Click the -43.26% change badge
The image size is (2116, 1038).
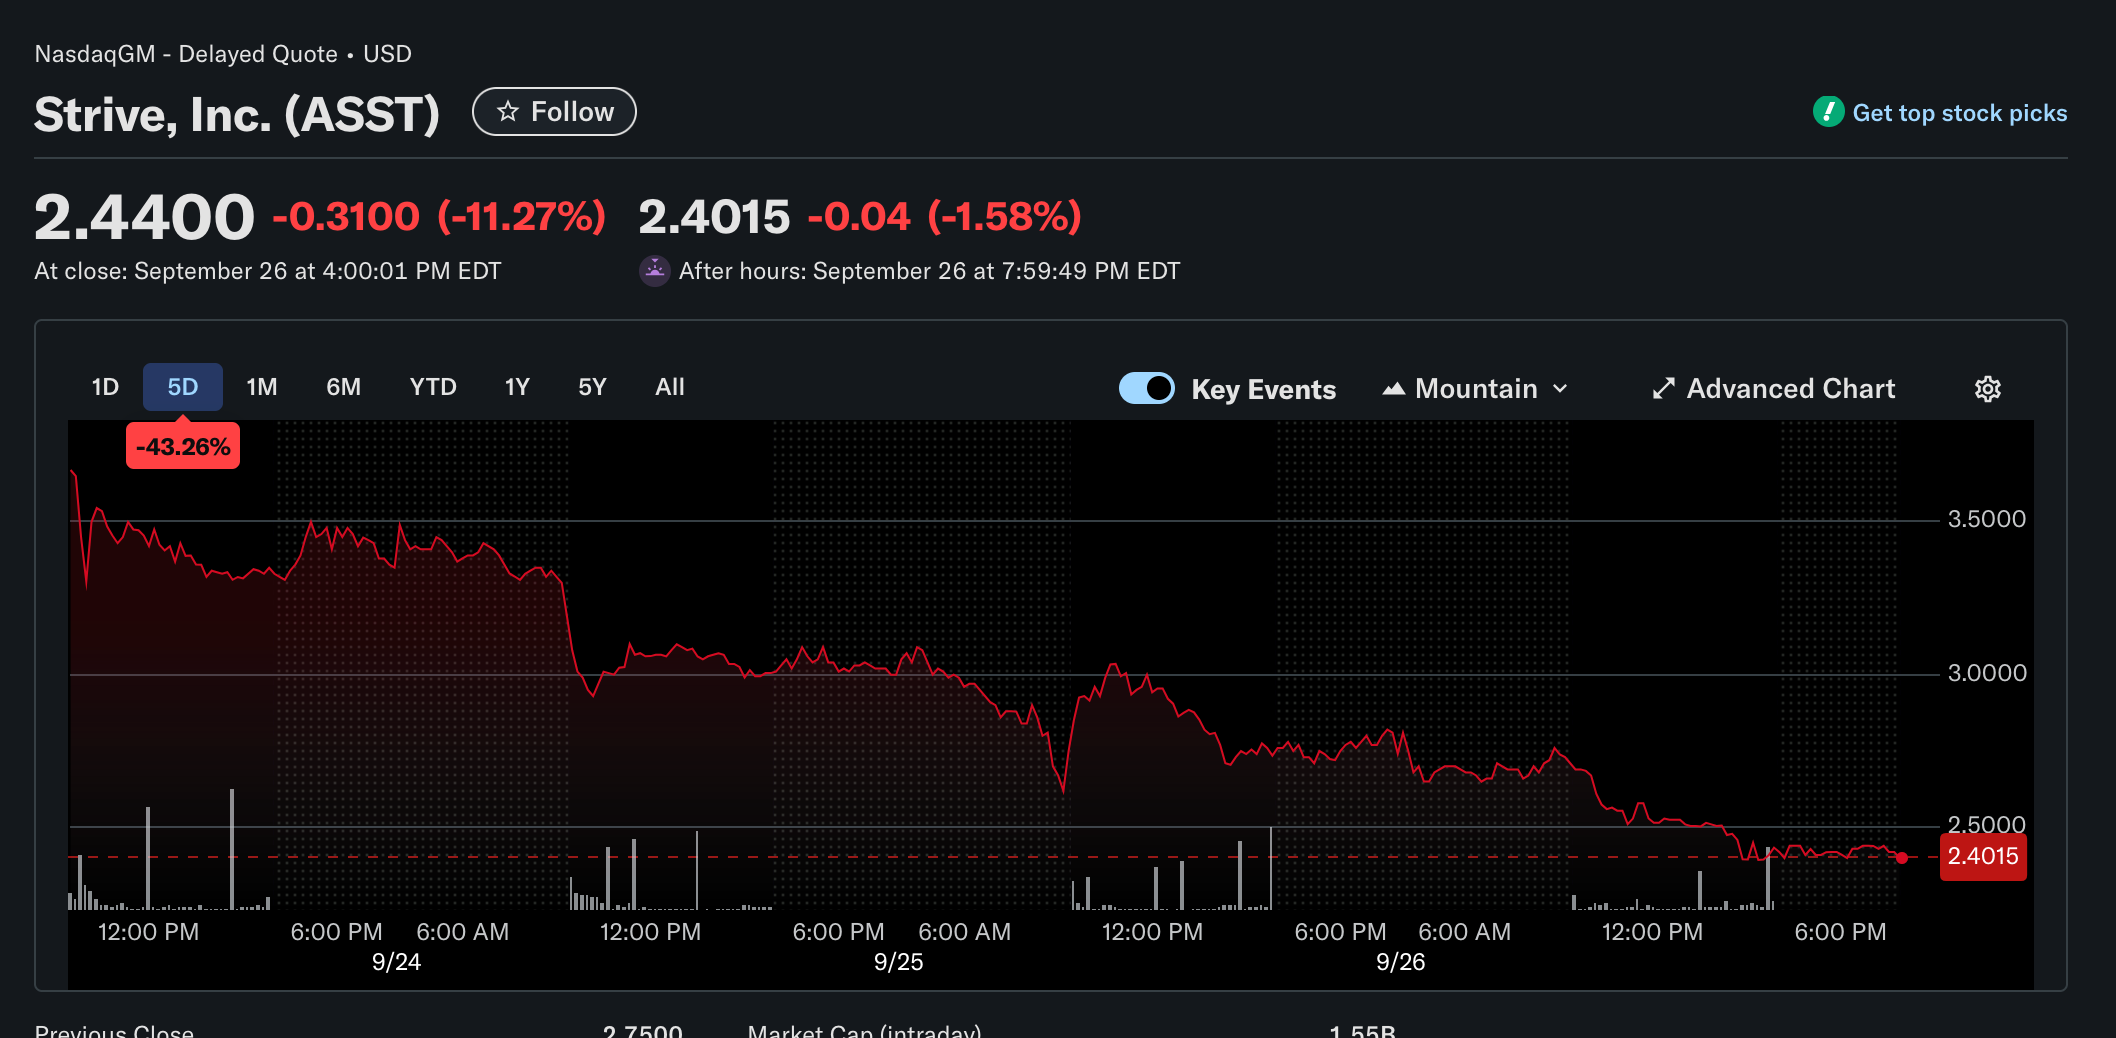[183, 446]
